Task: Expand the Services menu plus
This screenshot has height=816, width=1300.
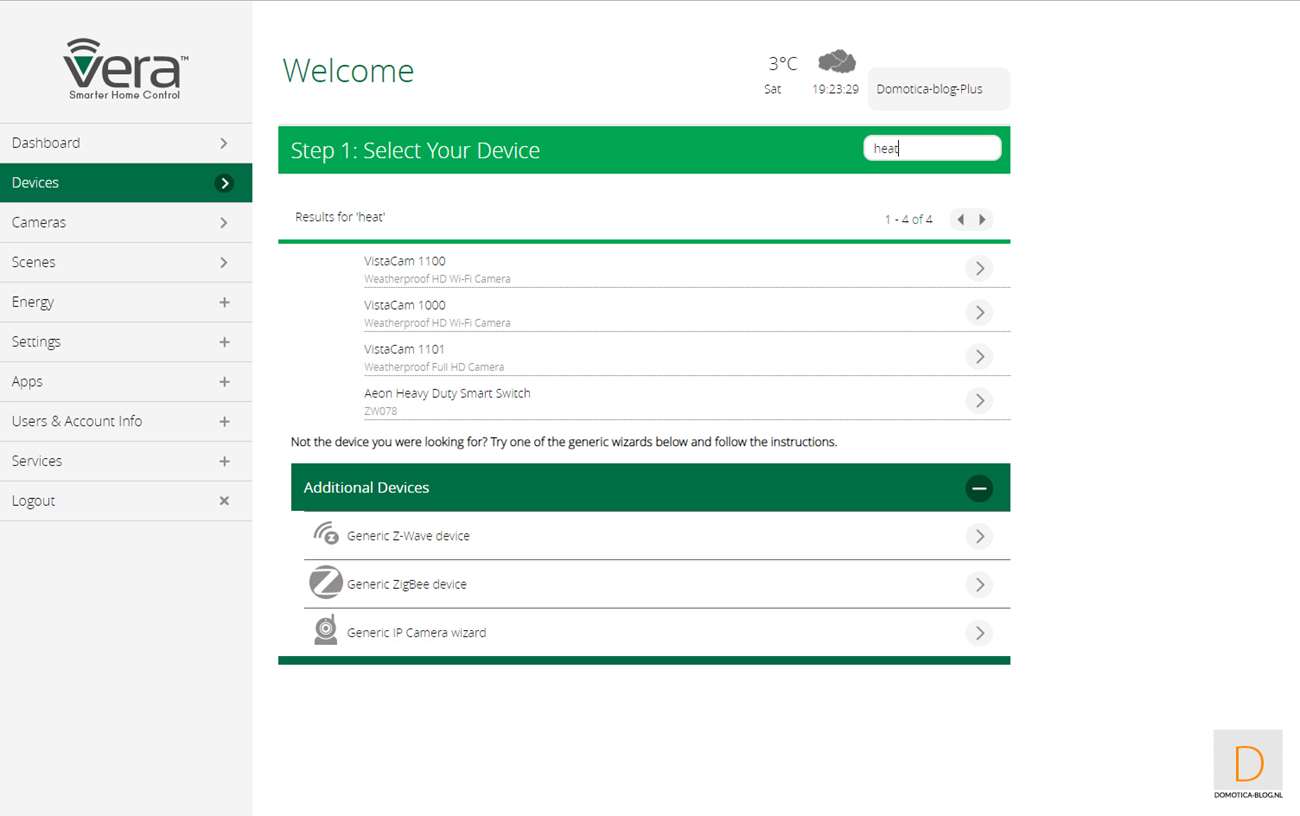Action: (x=224, y=461)
